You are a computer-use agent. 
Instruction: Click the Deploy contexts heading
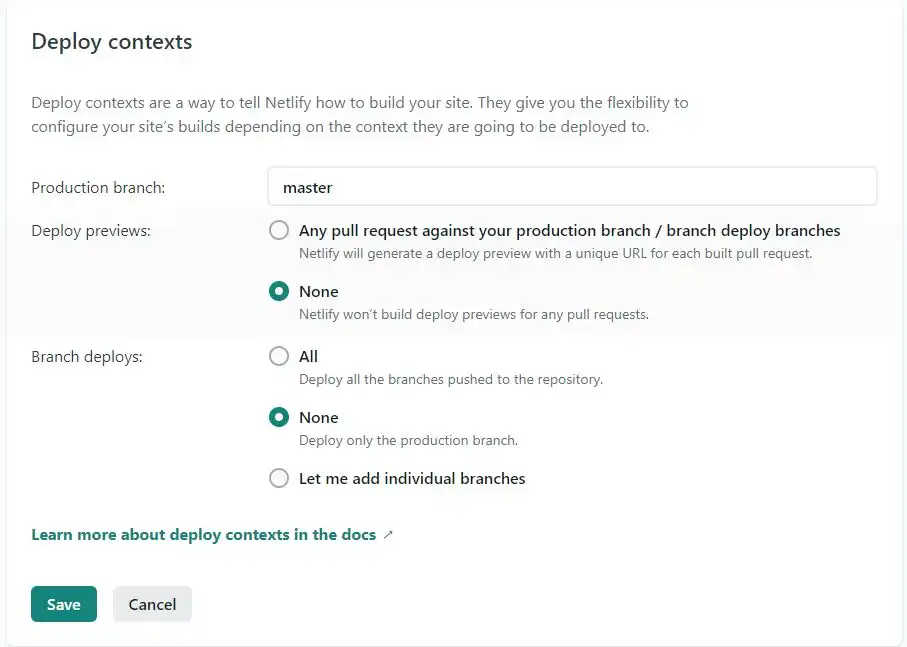(111, 42)
